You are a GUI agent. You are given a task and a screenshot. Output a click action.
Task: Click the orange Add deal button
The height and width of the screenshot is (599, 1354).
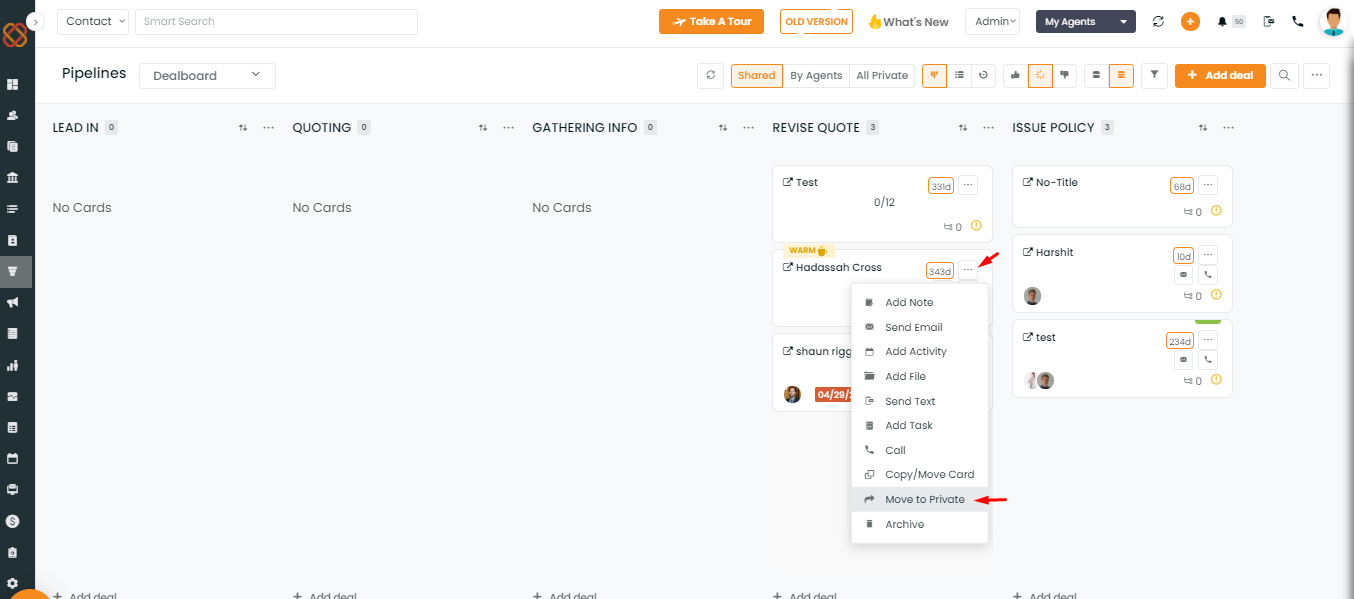[x=1220, y=75]
